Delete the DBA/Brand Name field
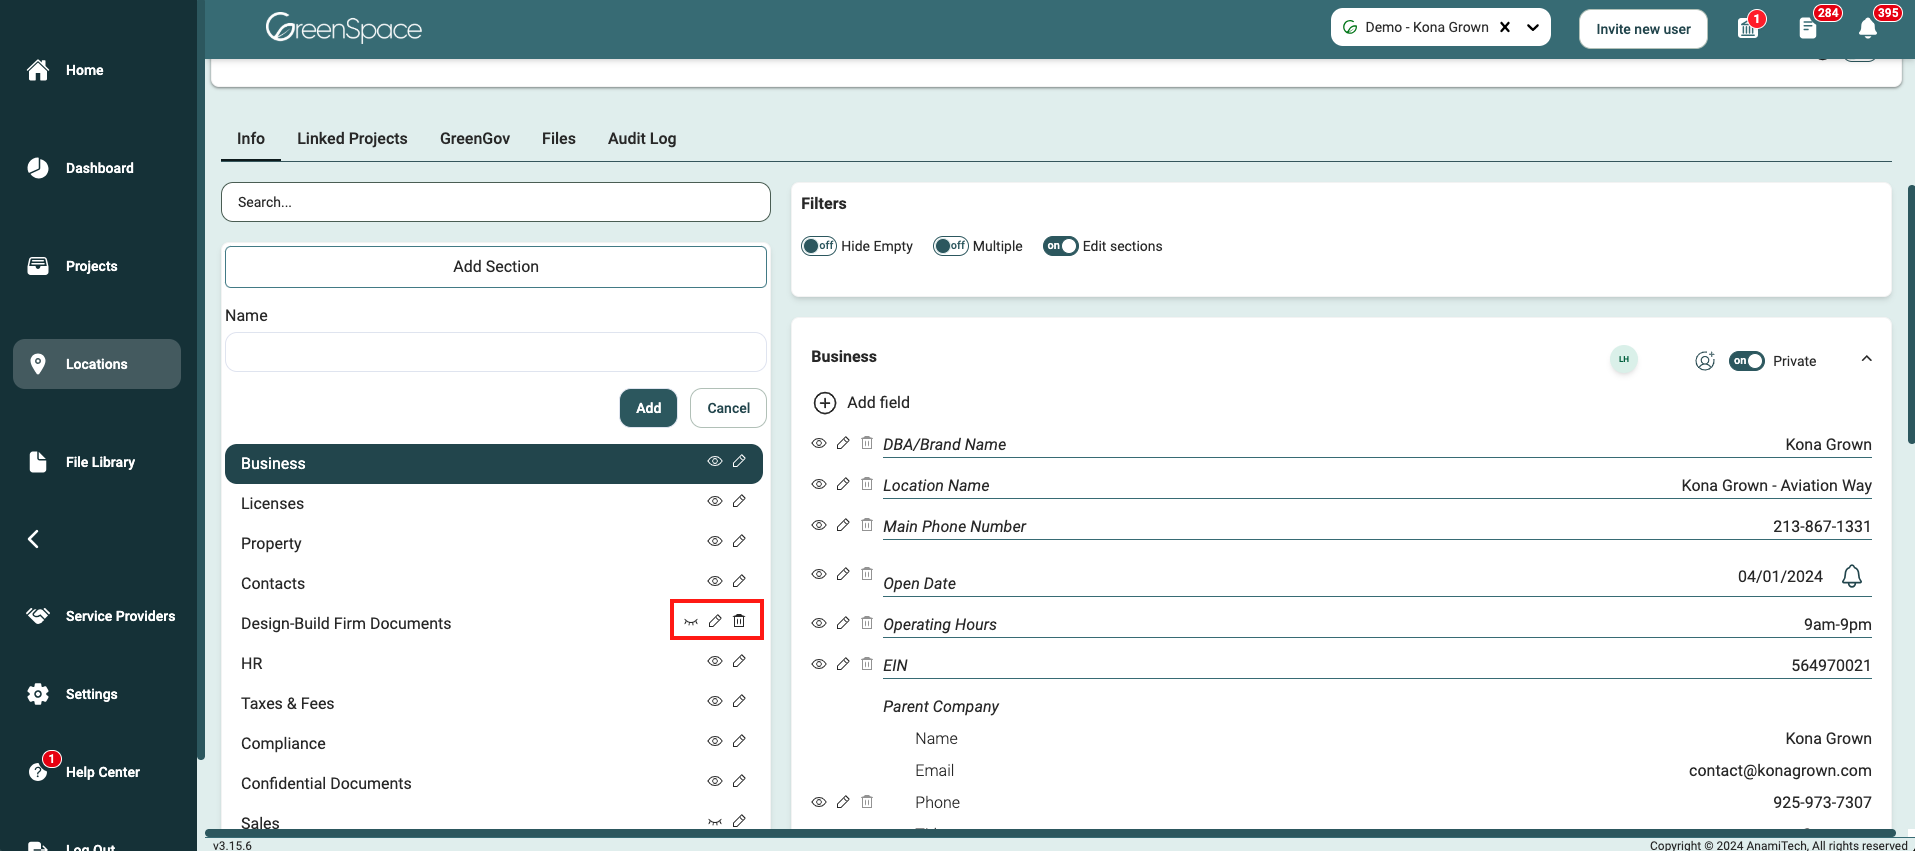The image size is (1915, 851). (x=867, y=443)
